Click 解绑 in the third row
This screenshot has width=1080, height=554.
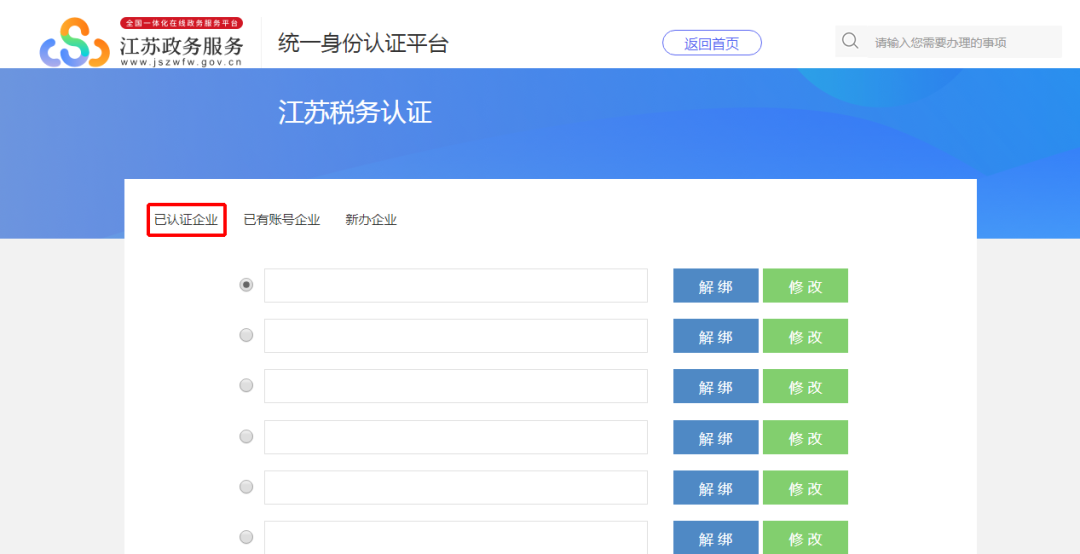[x=716, y=386]
